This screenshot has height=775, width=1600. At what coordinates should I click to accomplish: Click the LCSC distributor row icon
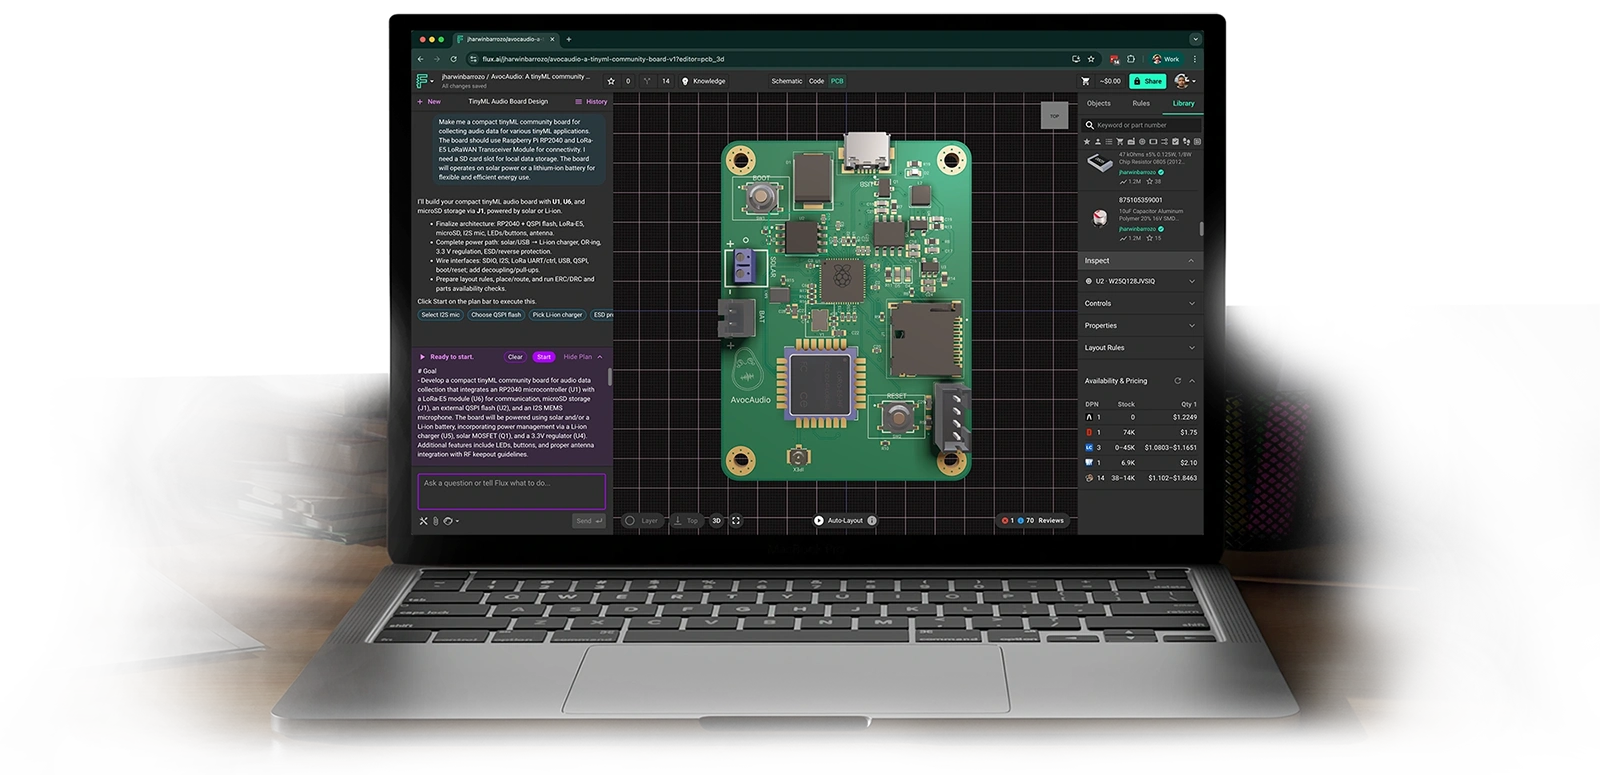1089,447
